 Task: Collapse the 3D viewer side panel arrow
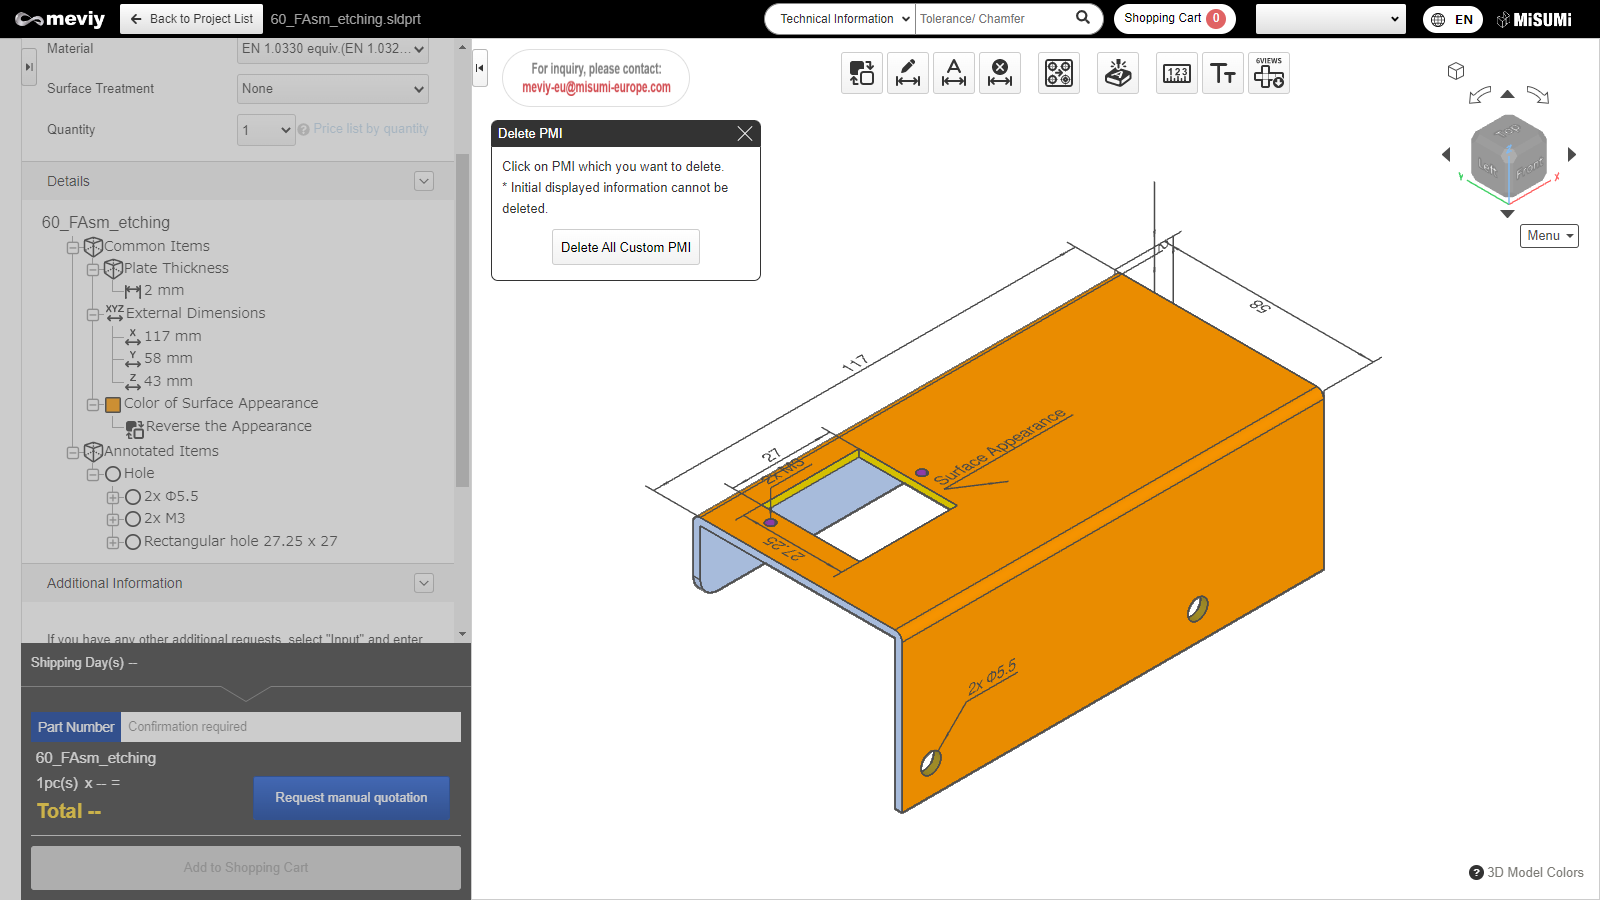pos(480,68)
